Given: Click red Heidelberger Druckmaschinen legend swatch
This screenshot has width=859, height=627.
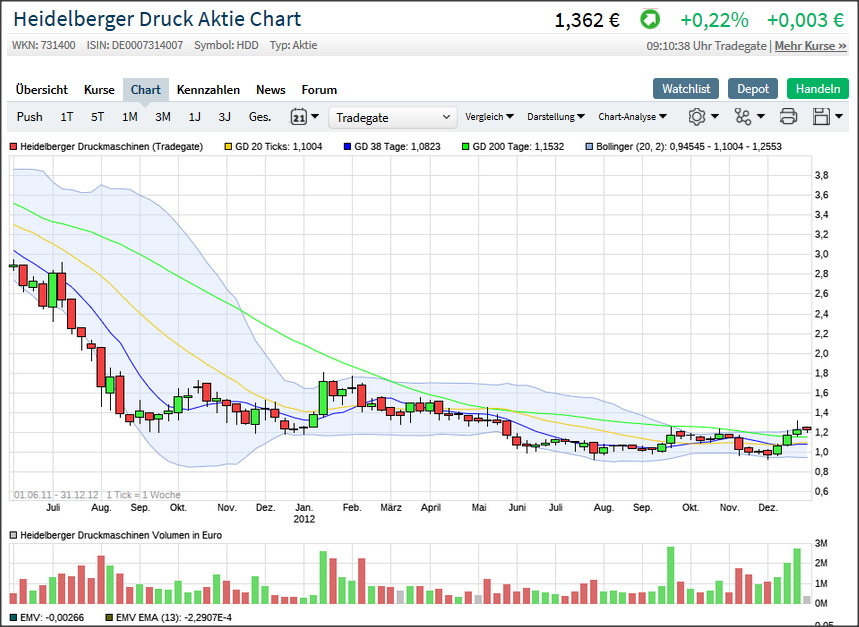Looking at the screenshot, I should pyautogui.click(x=14, y=147).
